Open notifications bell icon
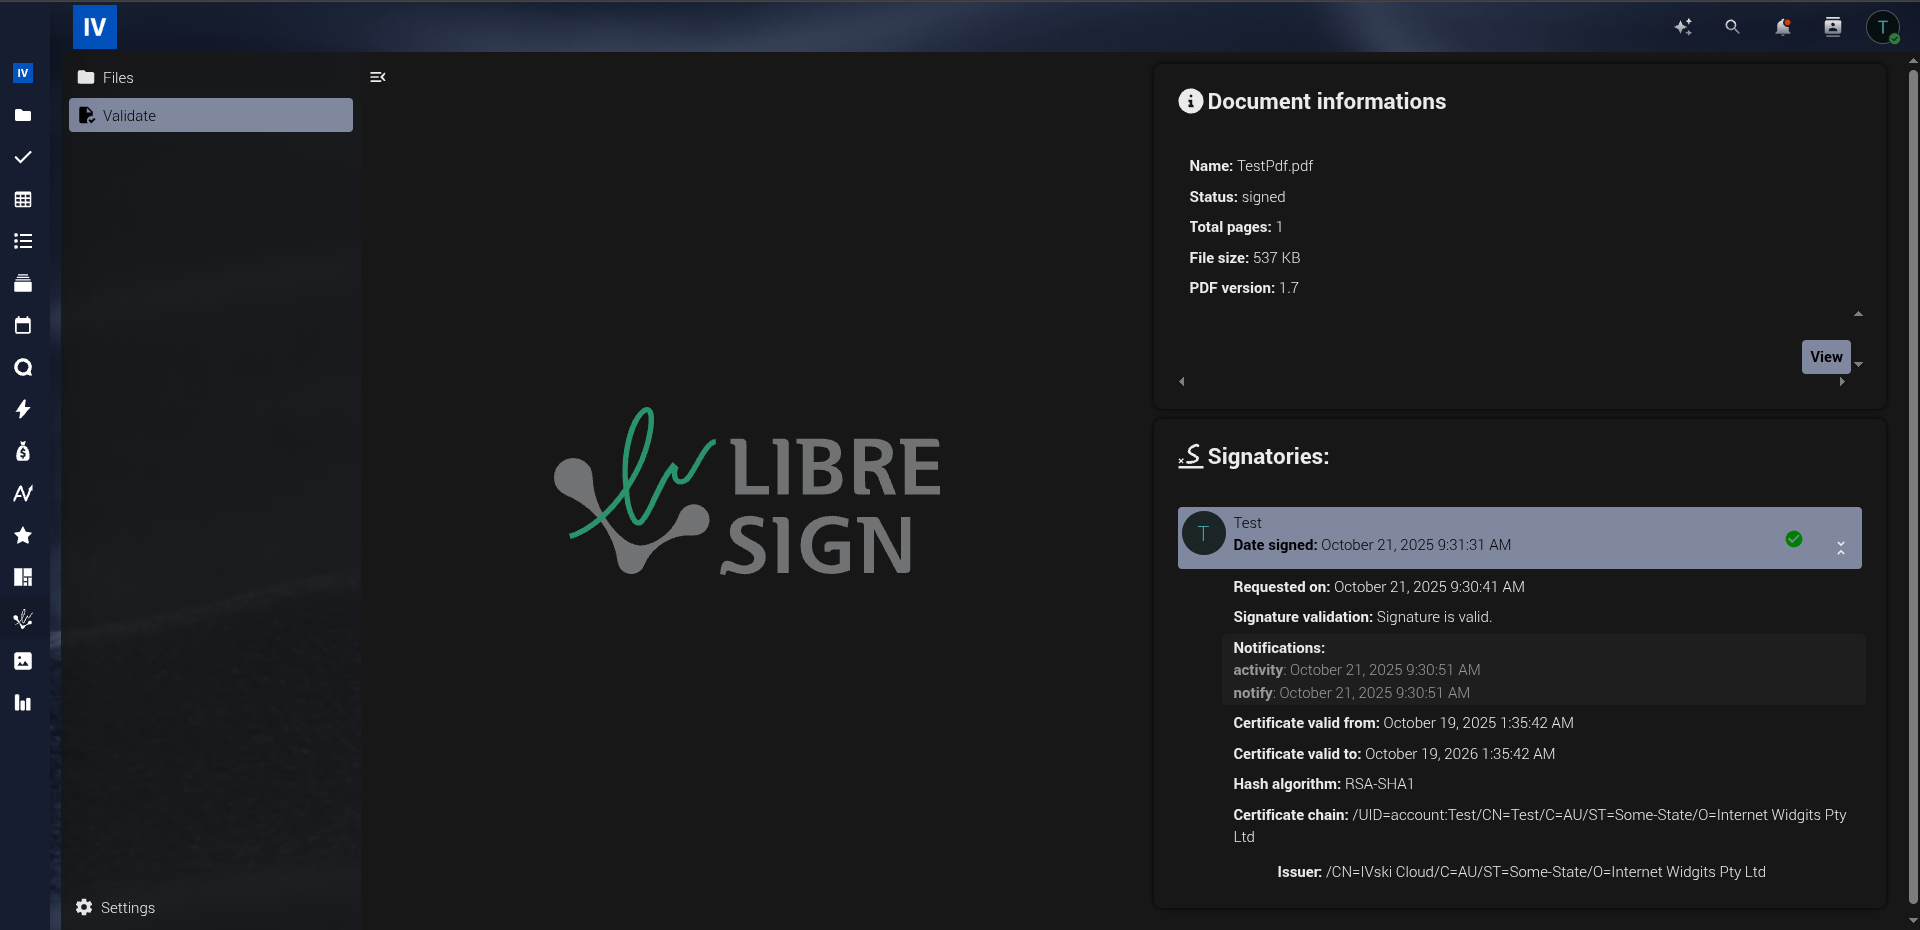Viewport: 1920px width, 930px height. [1782, 27]
